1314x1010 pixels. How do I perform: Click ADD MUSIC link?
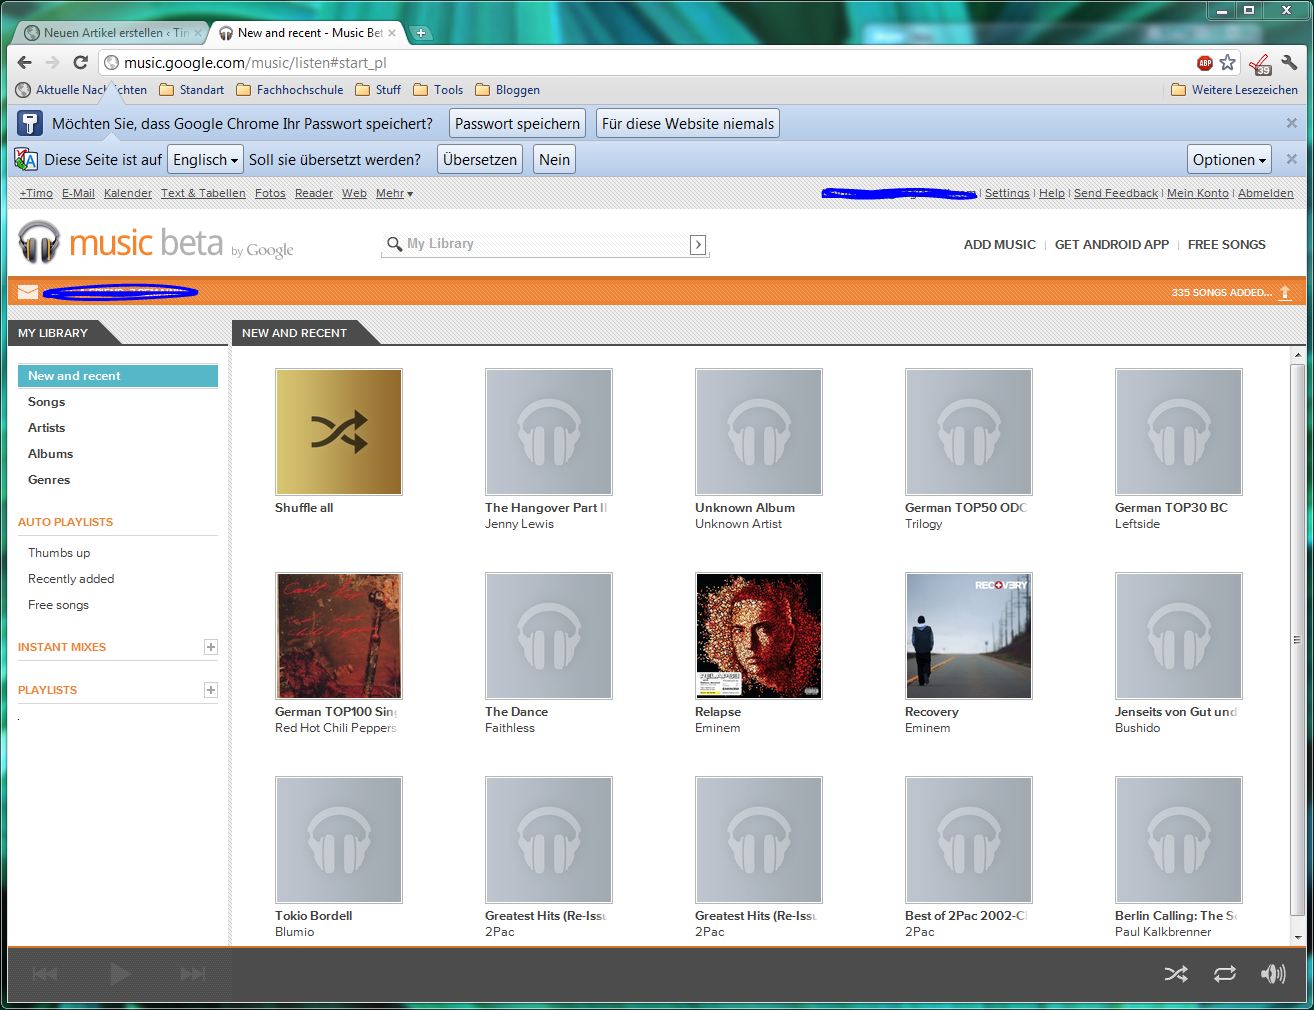point(1000,244)
